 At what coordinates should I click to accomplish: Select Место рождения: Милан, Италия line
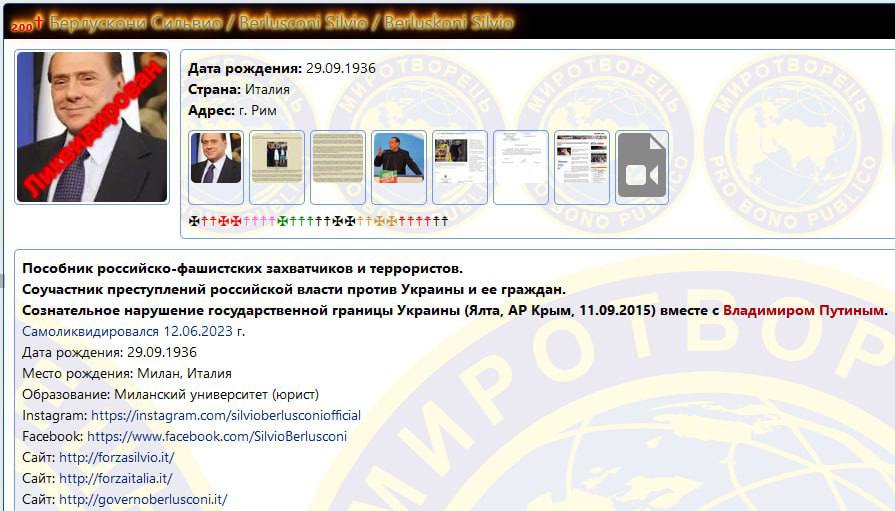[x=127, y=374]
